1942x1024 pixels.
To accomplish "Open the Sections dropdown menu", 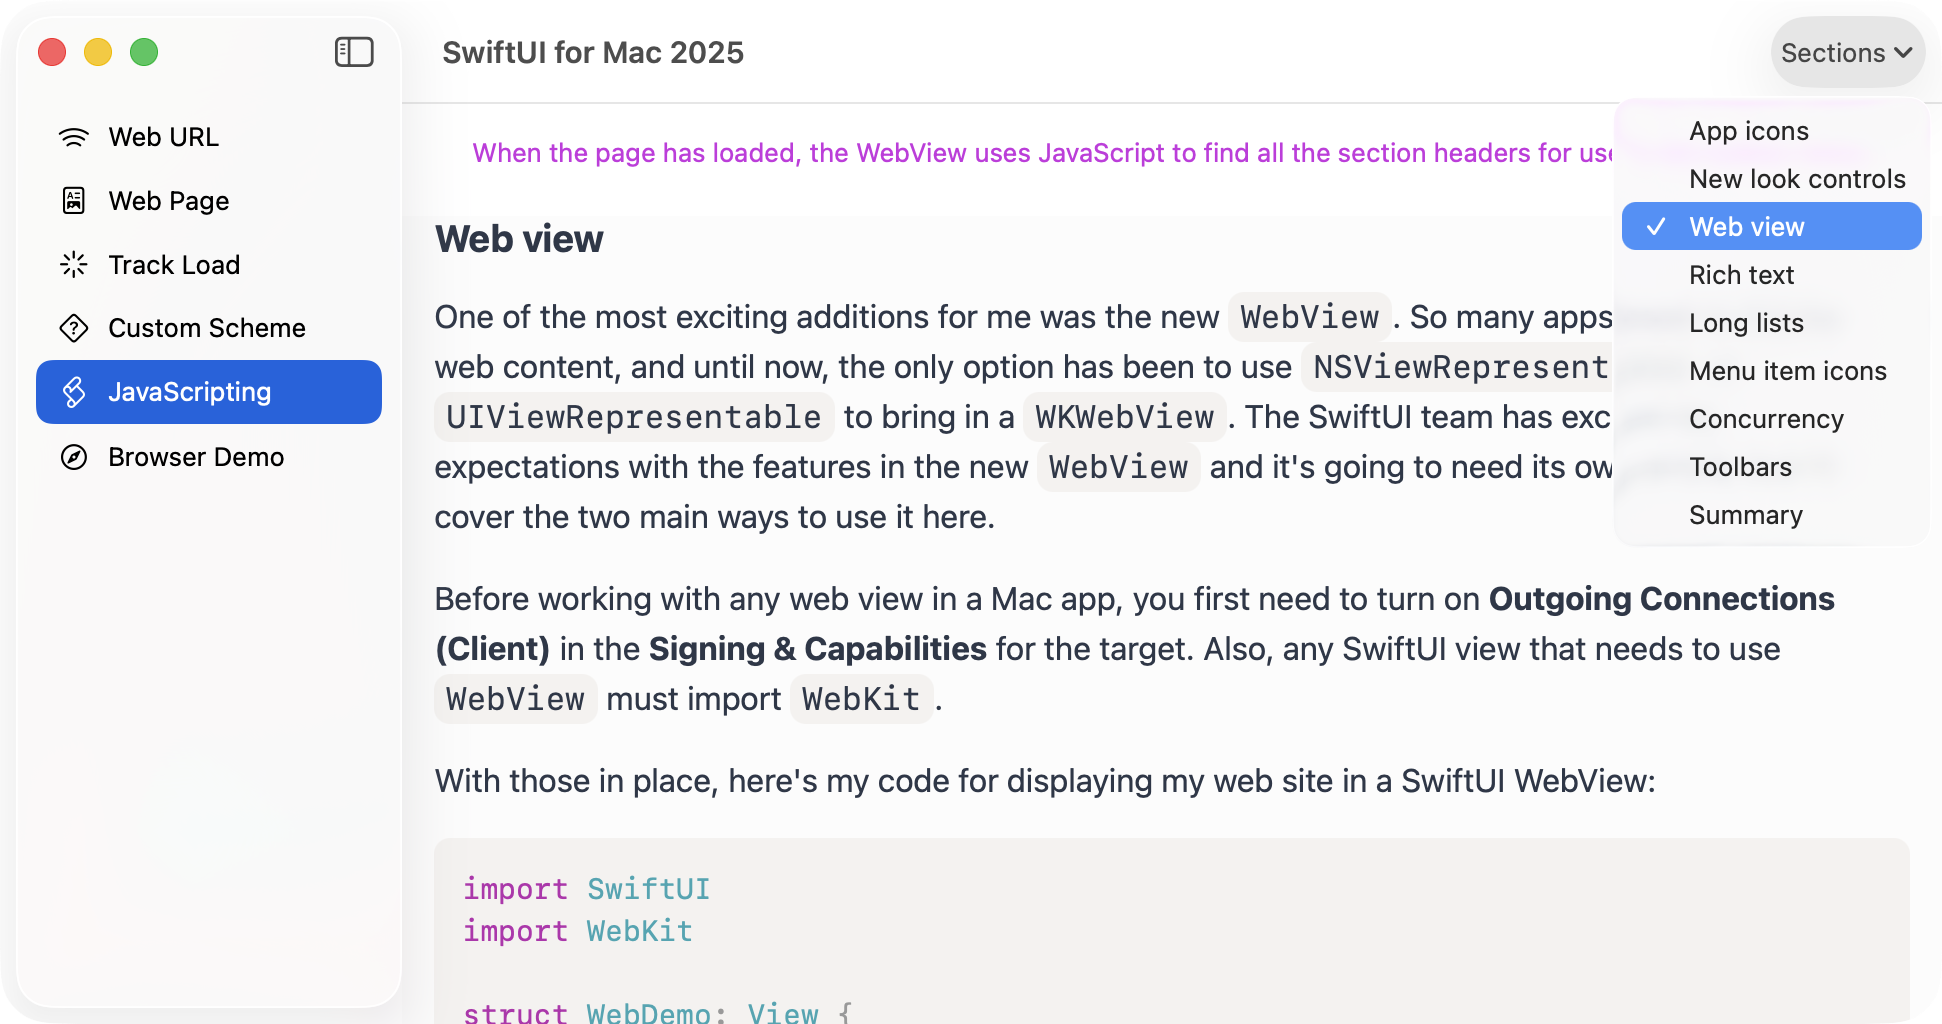I will (x=1846, y=51).
